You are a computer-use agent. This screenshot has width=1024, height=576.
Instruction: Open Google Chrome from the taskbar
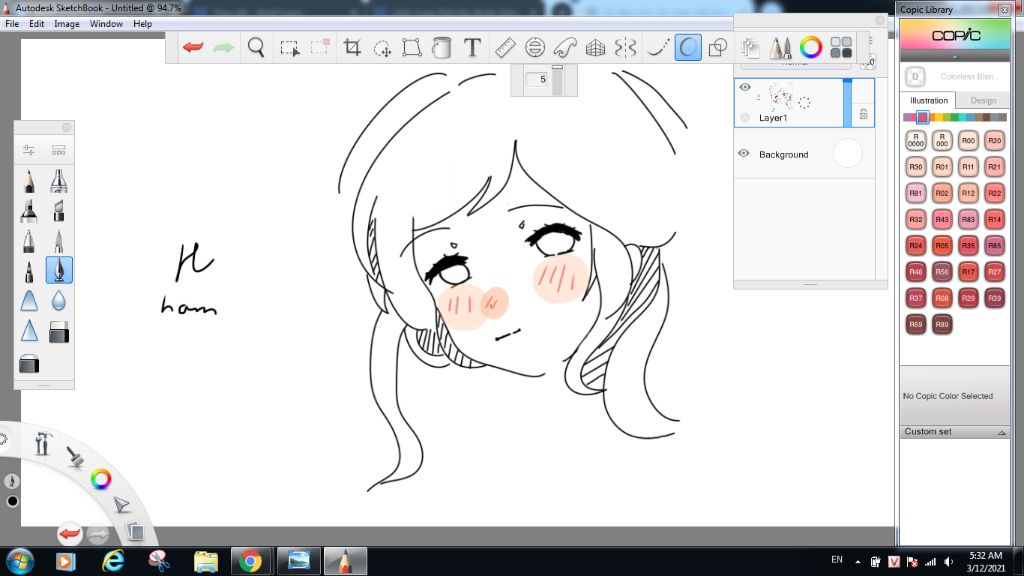[x=250, y=561]
